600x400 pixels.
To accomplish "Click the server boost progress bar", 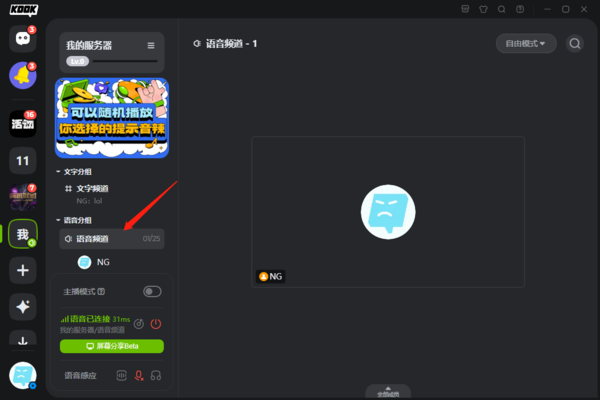I will (125, 61).
